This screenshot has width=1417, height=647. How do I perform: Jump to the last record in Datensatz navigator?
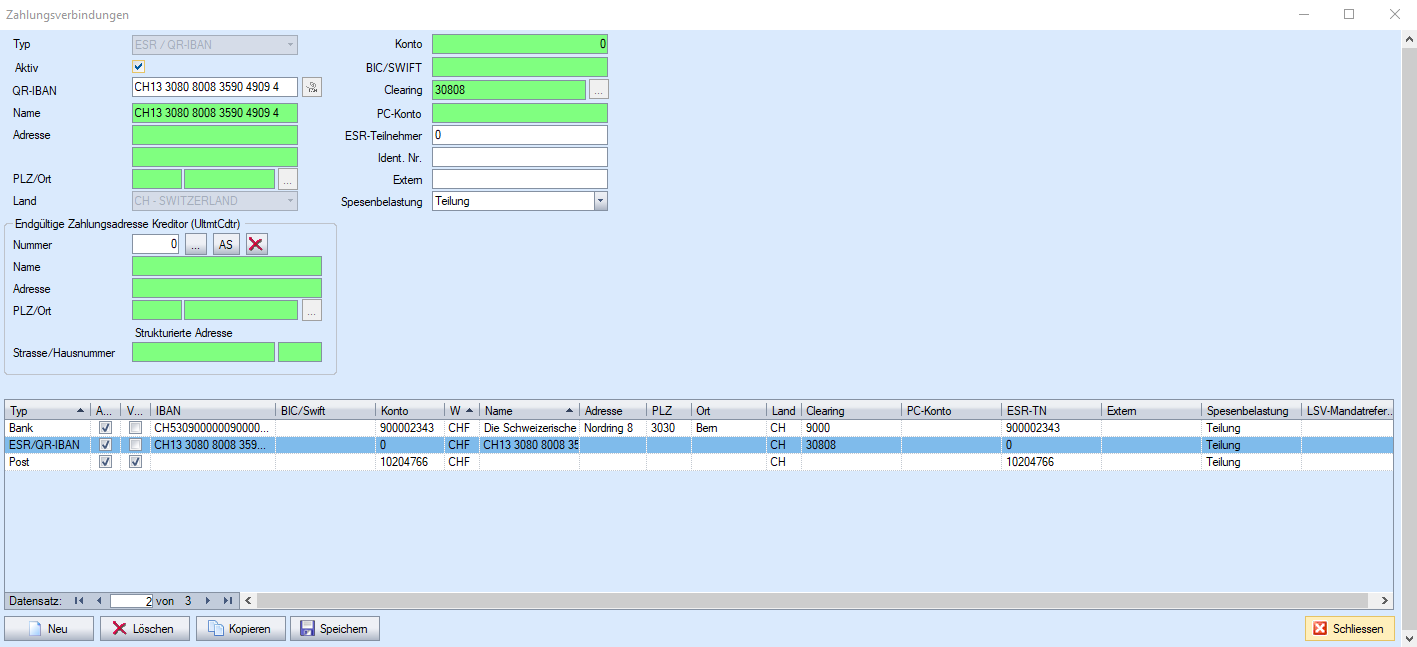point(227,601)
